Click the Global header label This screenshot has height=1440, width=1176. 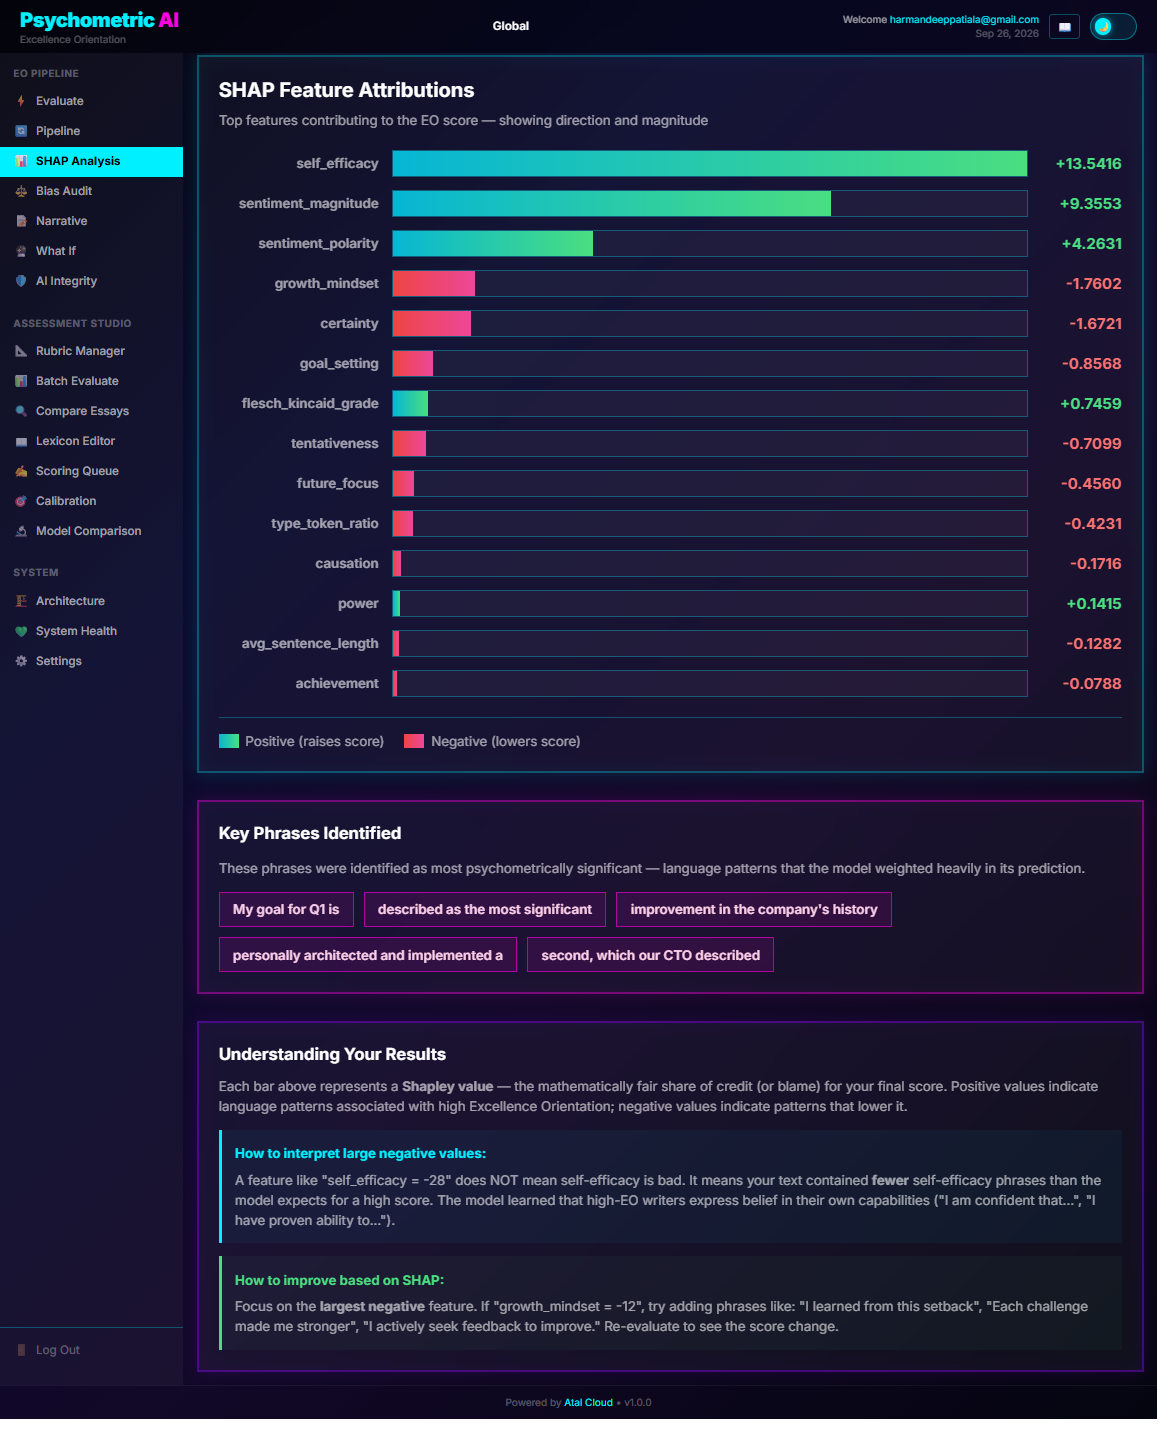pyautogui.click(x=511, y=26)
